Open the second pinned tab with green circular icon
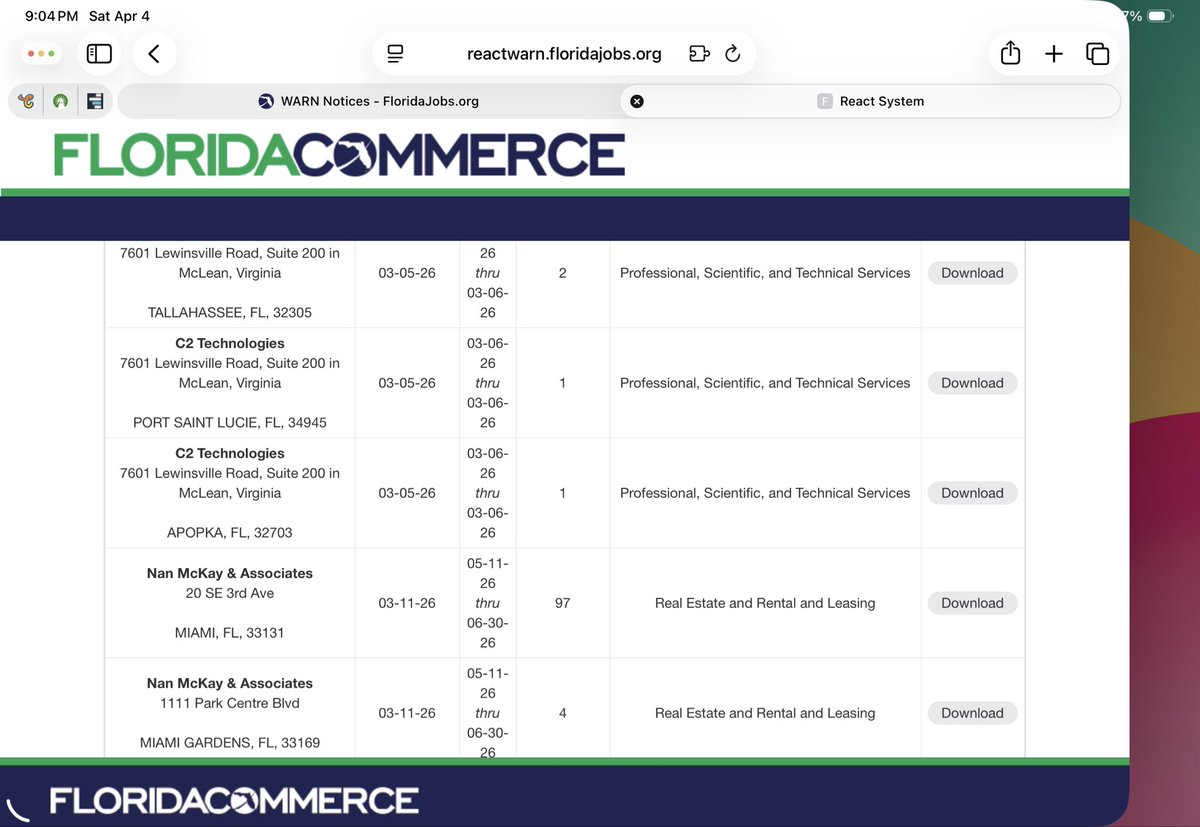This screenshot has height=827, width=1200. 60,101
